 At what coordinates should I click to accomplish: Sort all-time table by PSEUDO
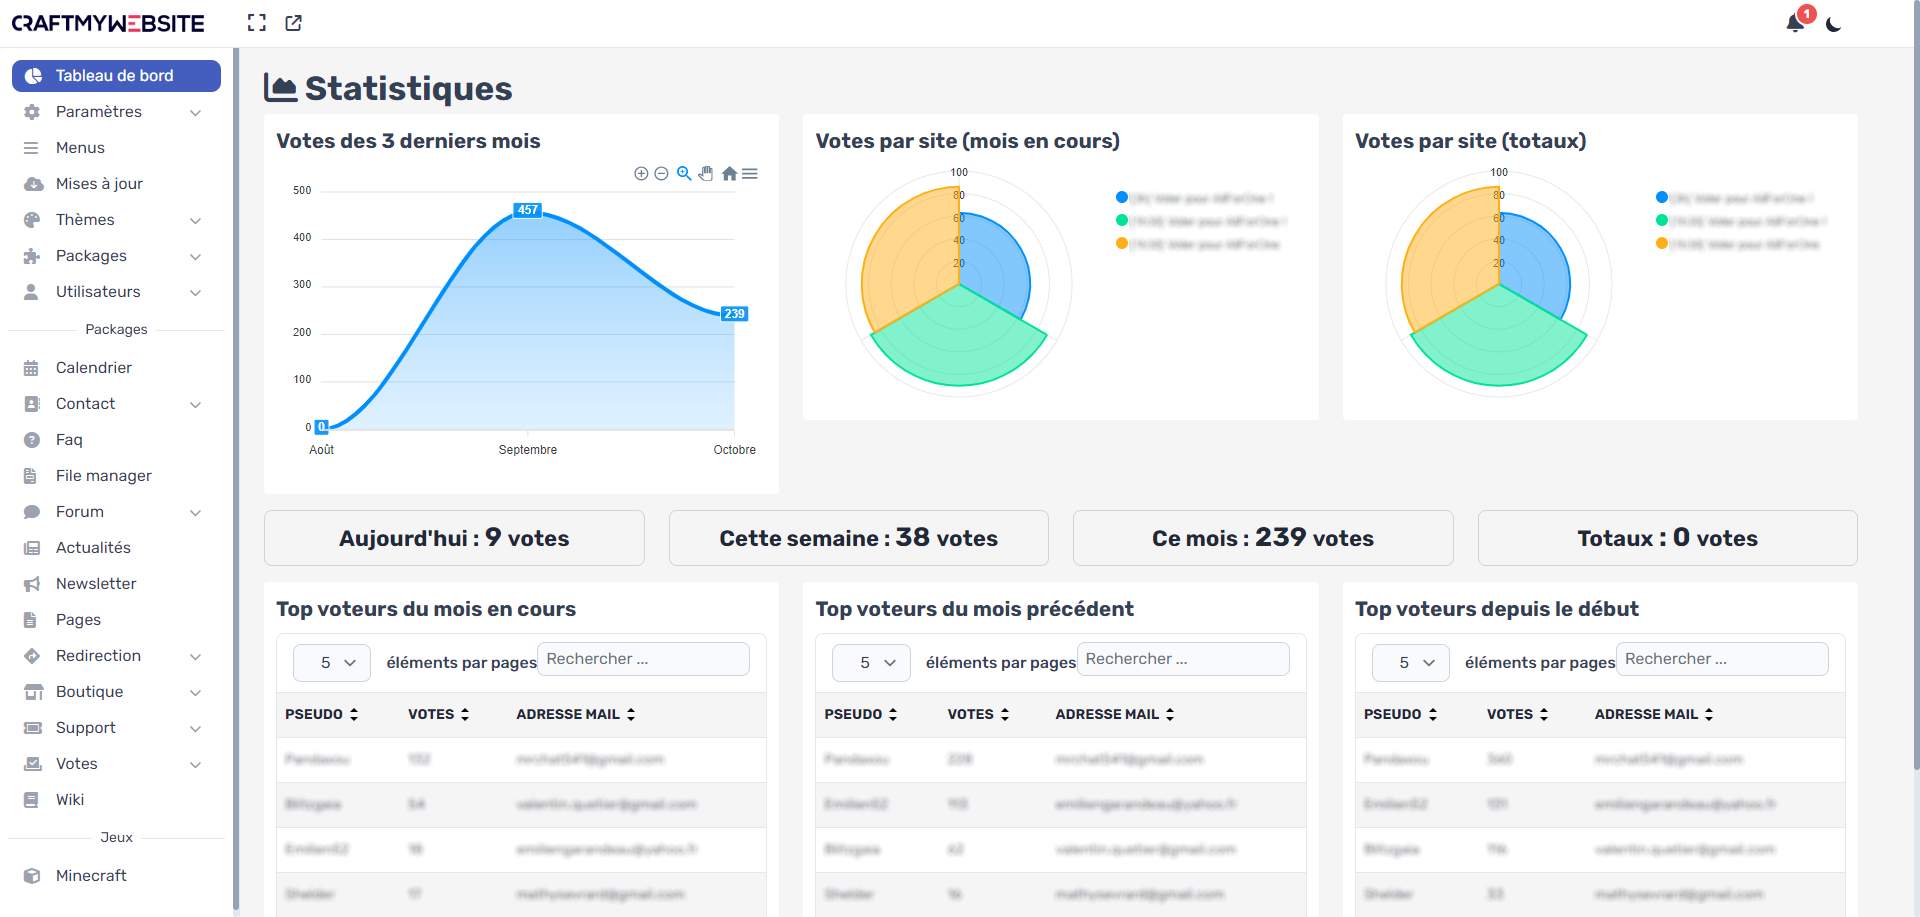pos(1401,714)
